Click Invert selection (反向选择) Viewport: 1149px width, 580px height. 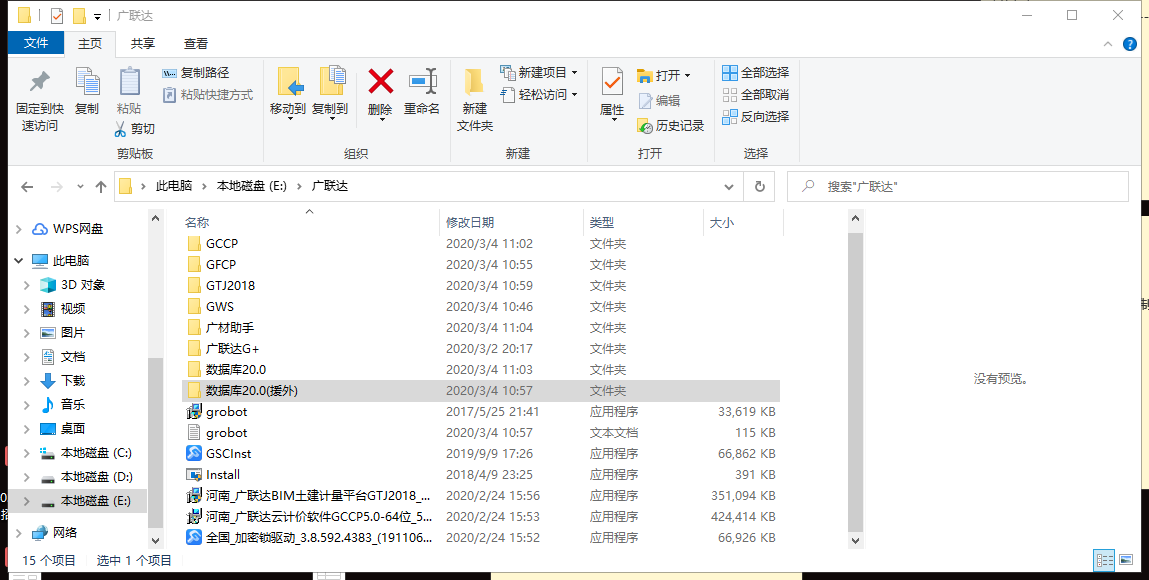pos(755,116)
